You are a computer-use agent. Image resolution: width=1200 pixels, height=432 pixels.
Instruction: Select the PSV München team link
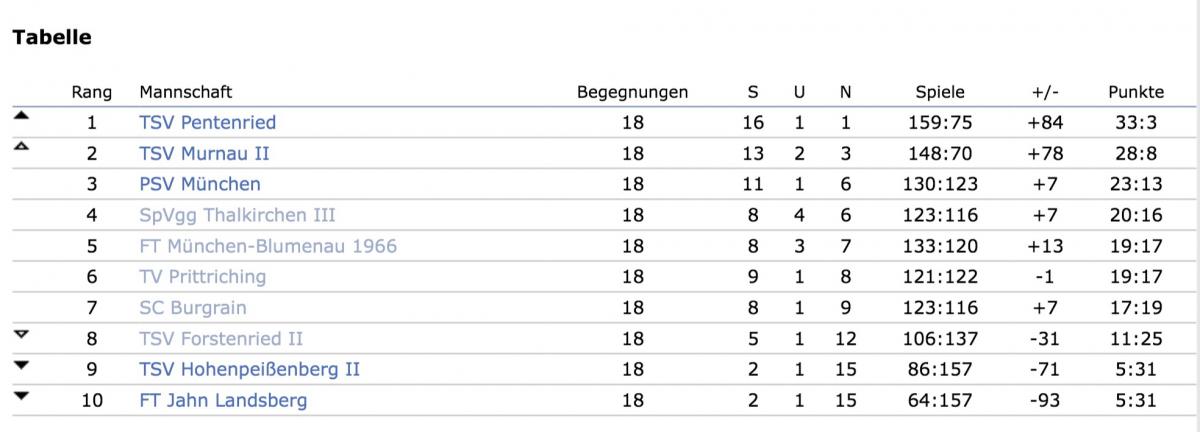(200, 184)
